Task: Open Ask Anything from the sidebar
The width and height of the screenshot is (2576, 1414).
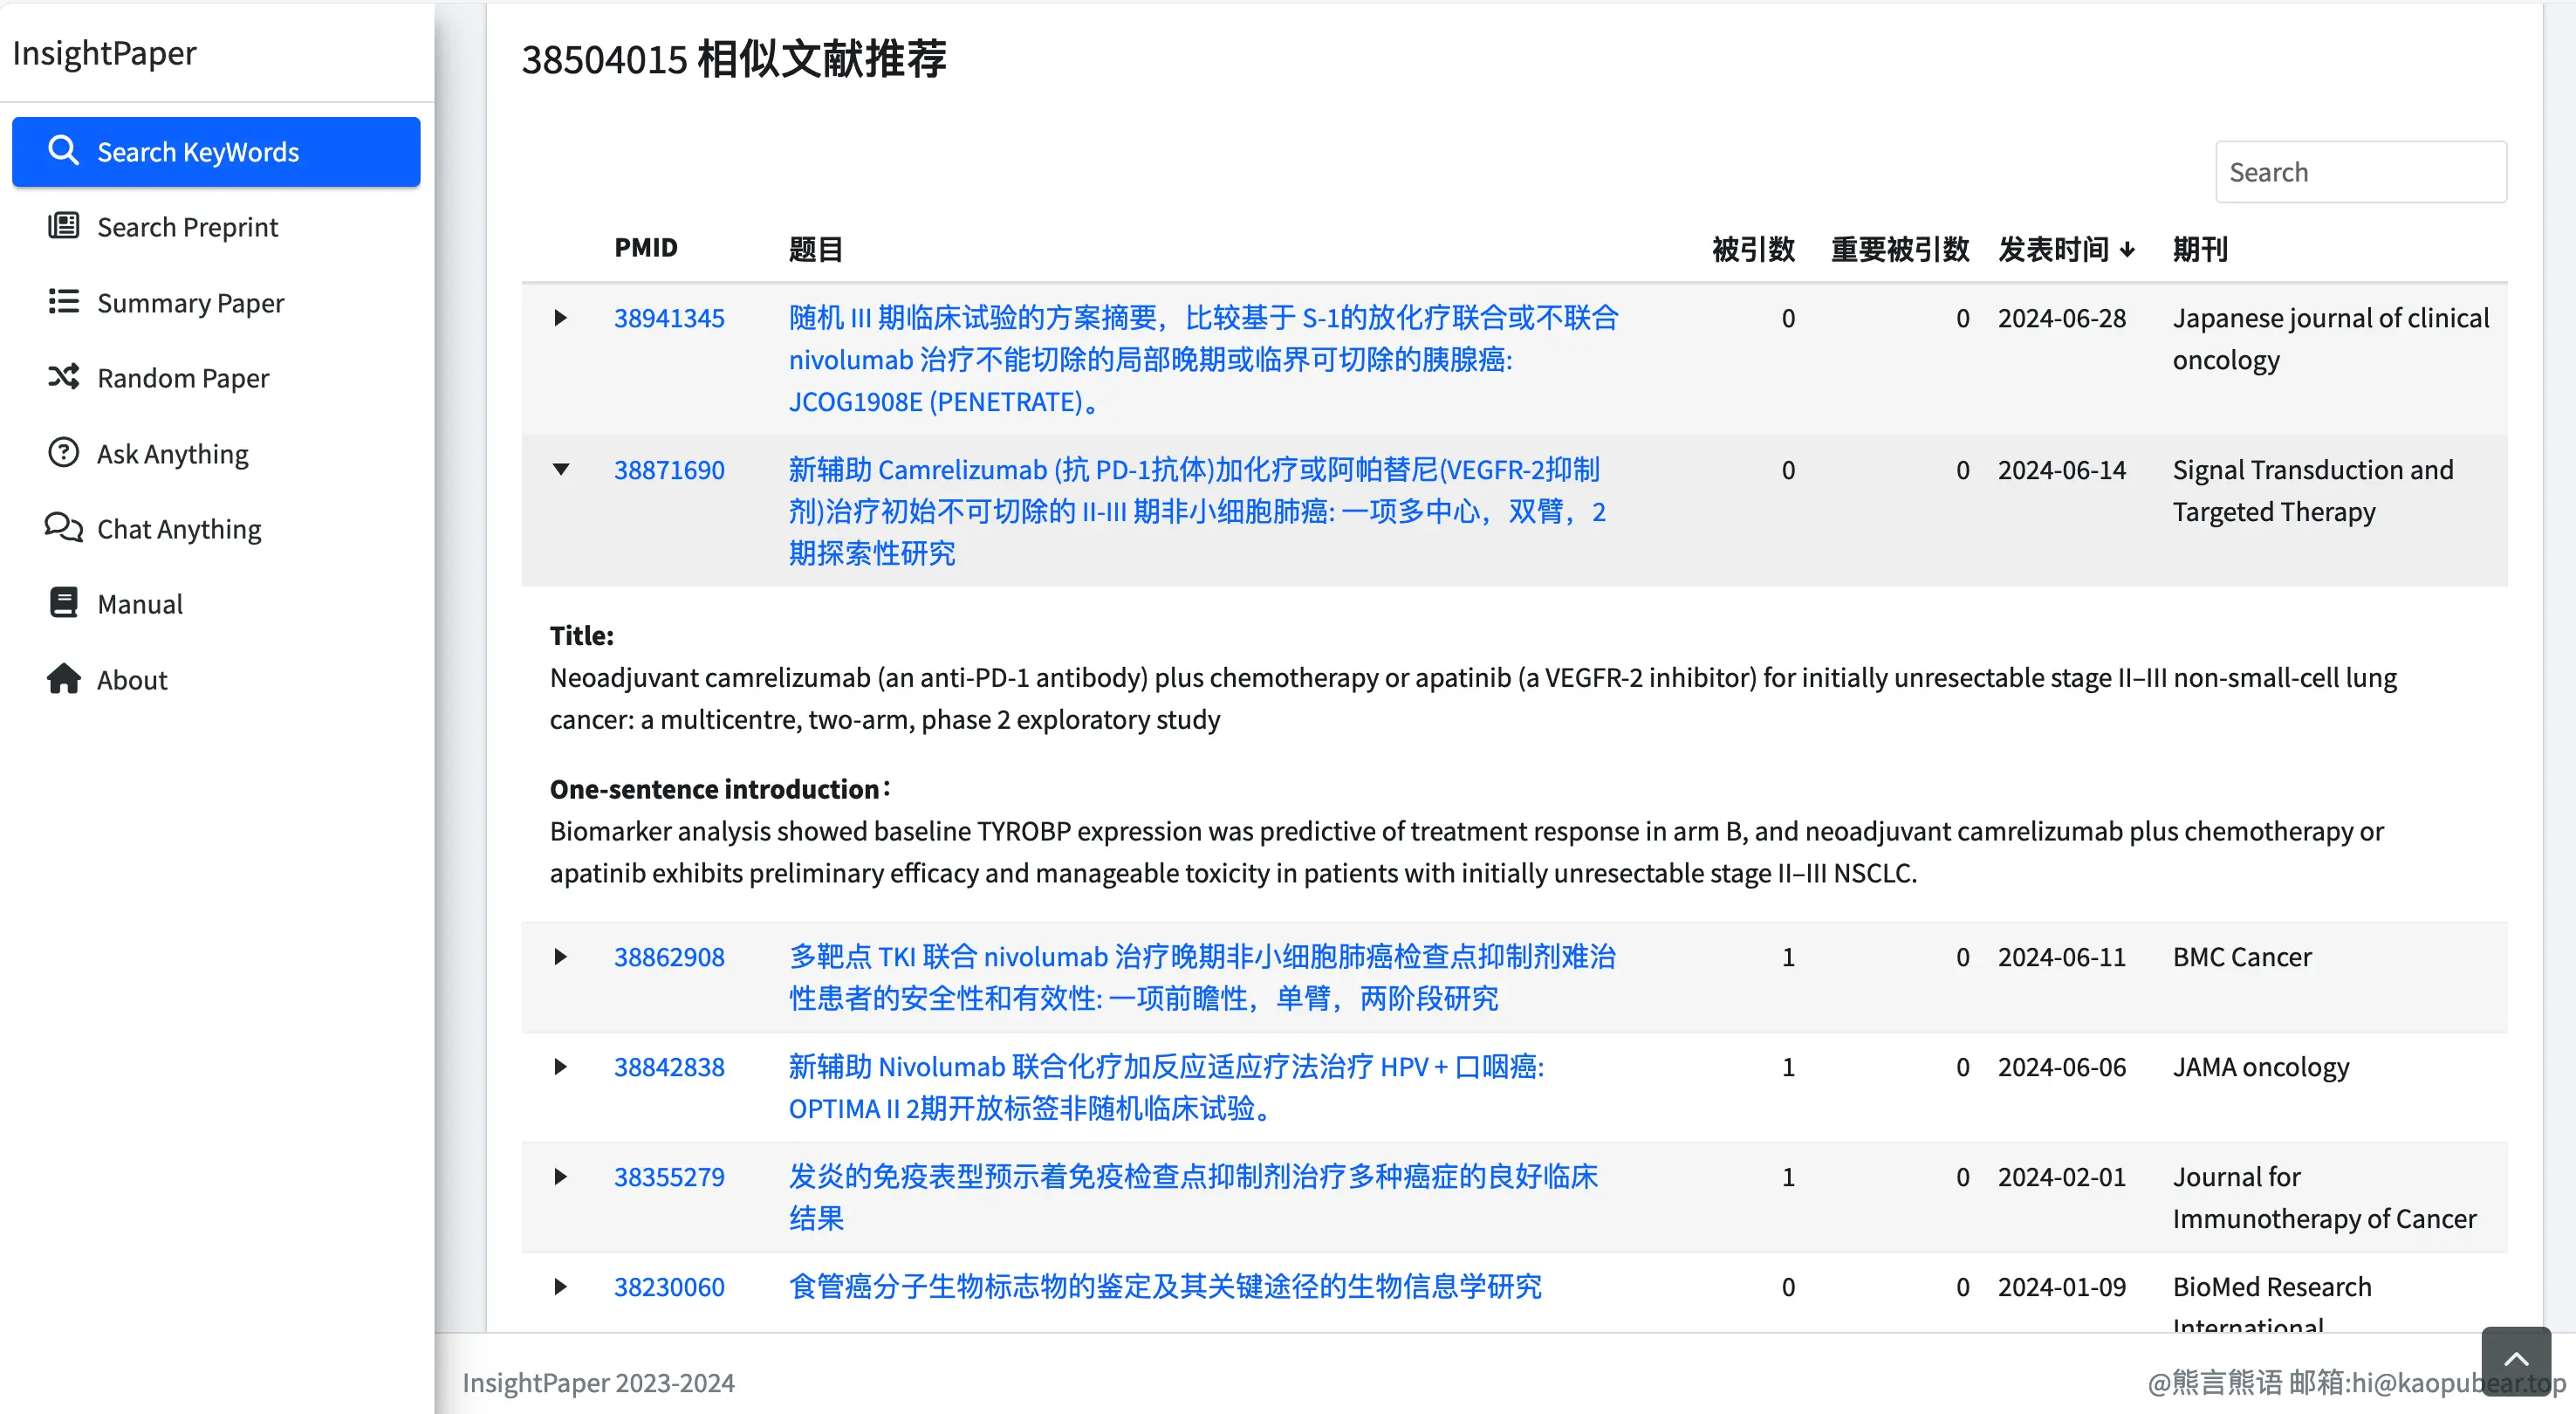Action: point(216,453)
